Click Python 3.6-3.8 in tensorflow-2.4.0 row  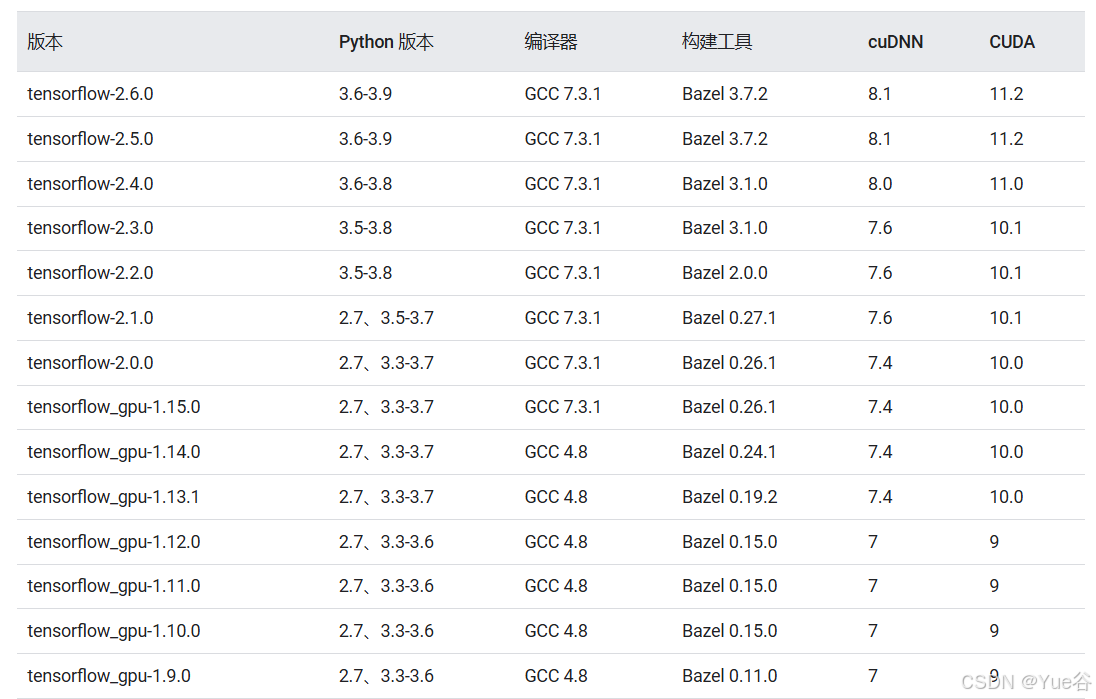[366, 184]
